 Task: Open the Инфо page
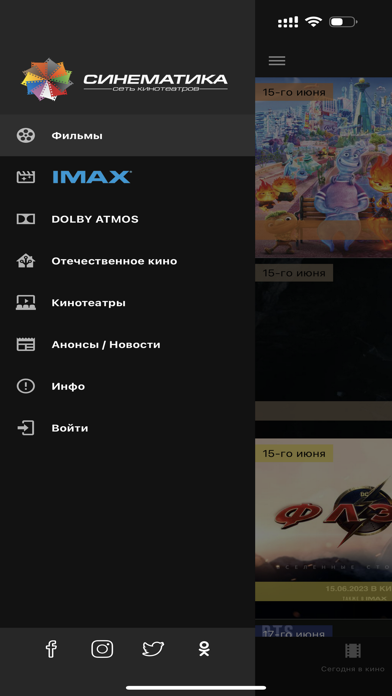pyautogui.click(x=127, y=386)
